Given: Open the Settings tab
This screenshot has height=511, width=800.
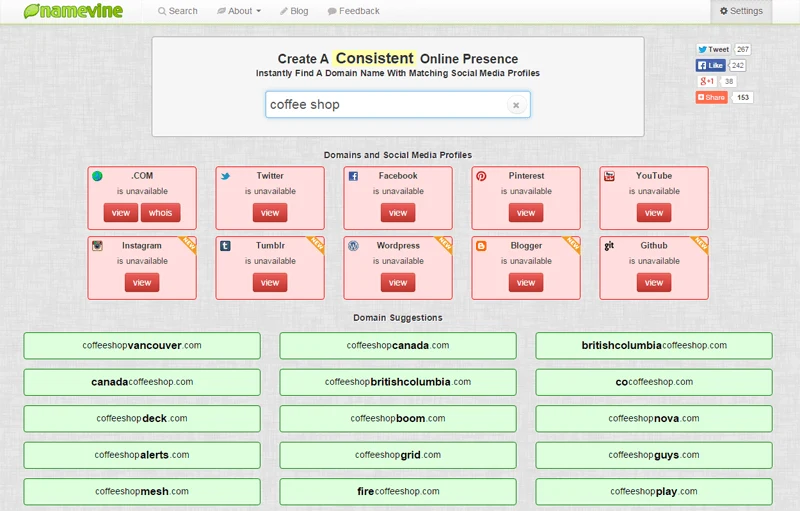Looking at the screenshot, I should pos(741,11).
